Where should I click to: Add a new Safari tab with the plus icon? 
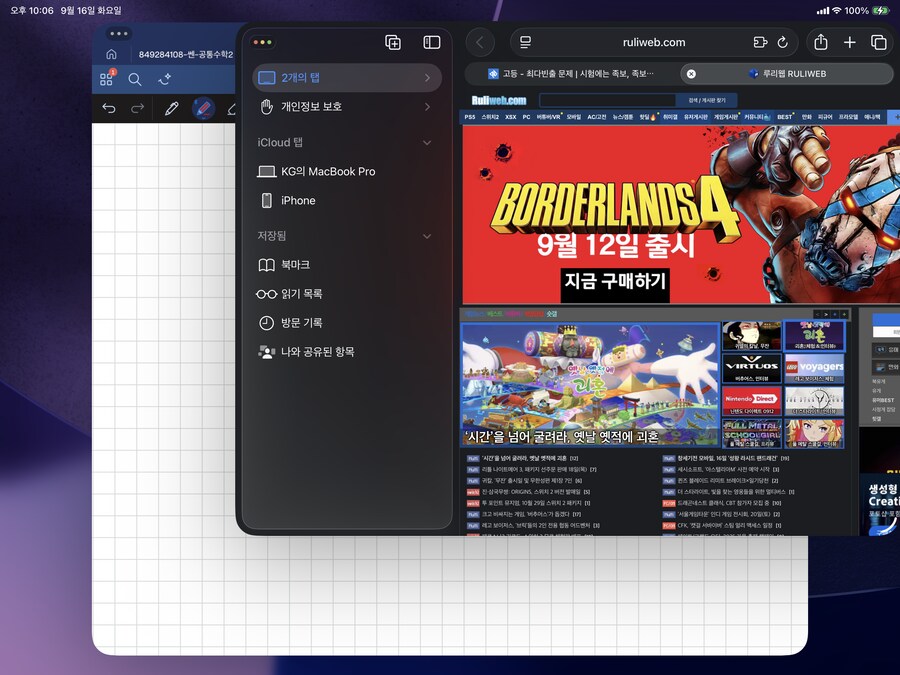pyautogui.click(x=849, y=42)
